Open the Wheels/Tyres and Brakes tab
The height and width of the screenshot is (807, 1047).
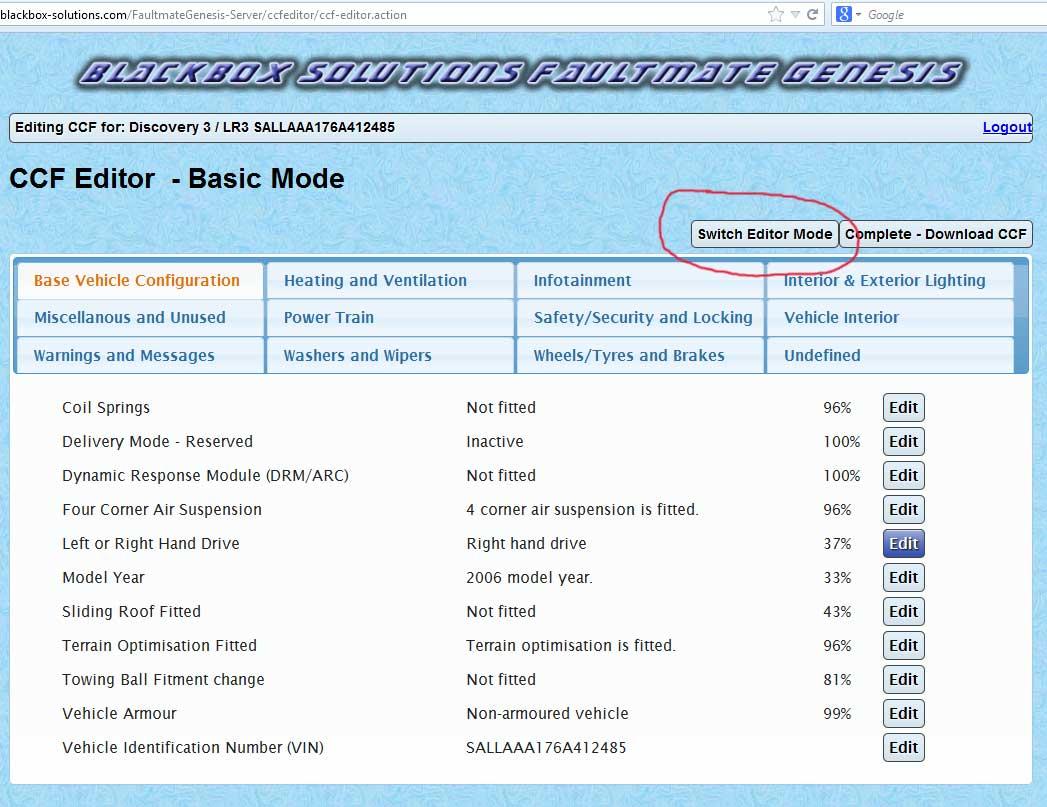629,356
